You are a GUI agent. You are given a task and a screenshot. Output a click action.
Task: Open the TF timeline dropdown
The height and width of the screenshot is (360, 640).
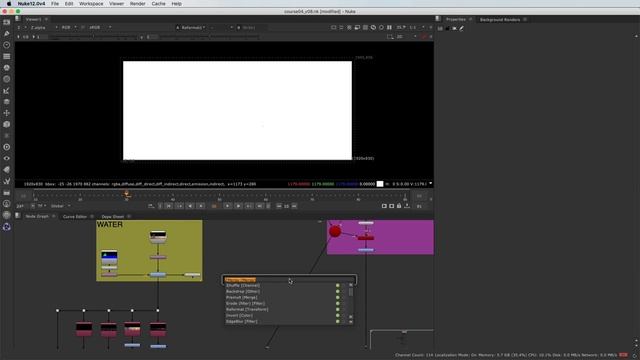click(x=42, y=206)
